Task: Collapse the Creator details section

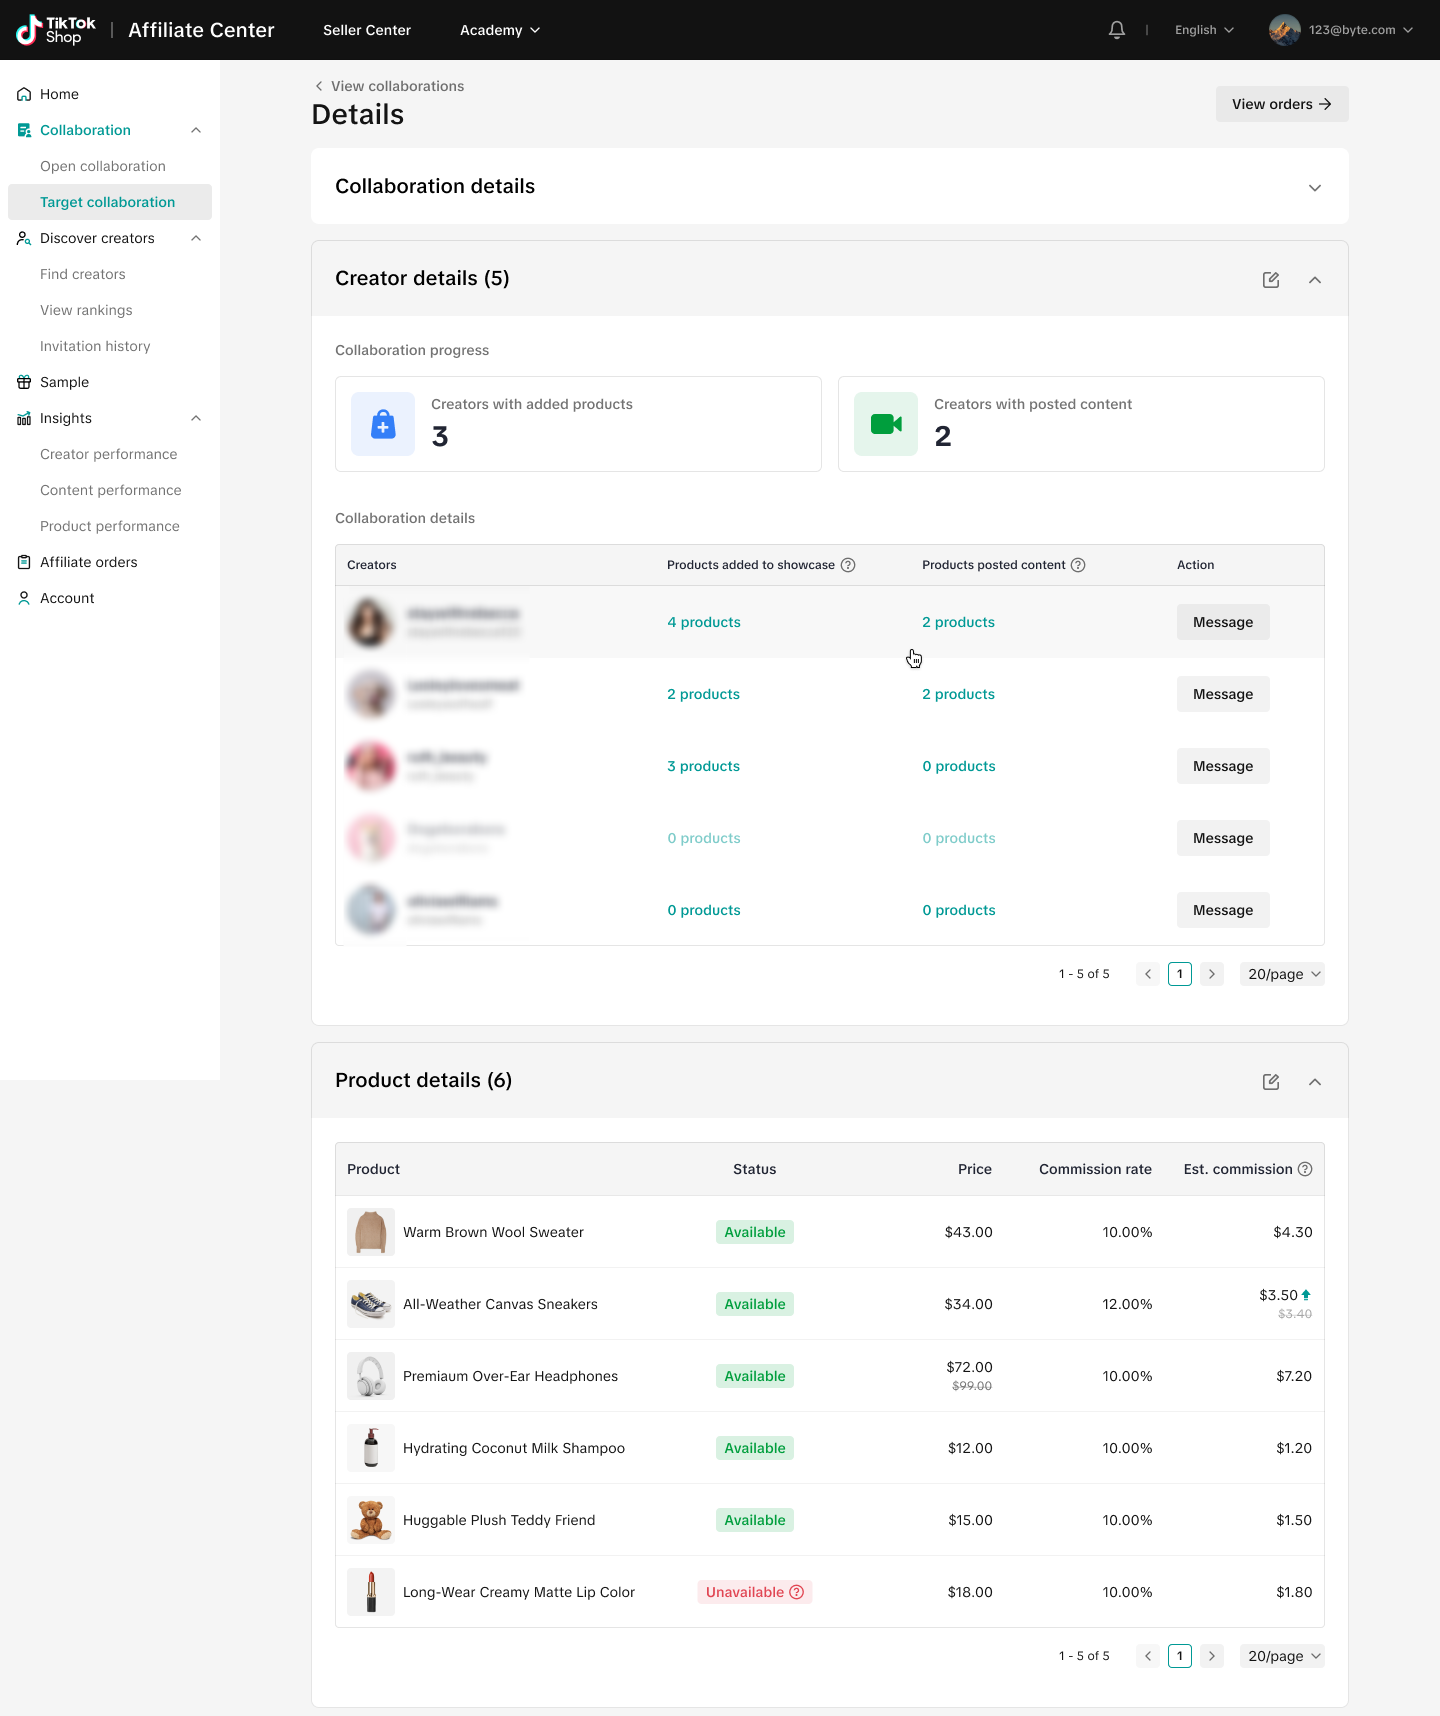Action: (x=1315, y=280)
